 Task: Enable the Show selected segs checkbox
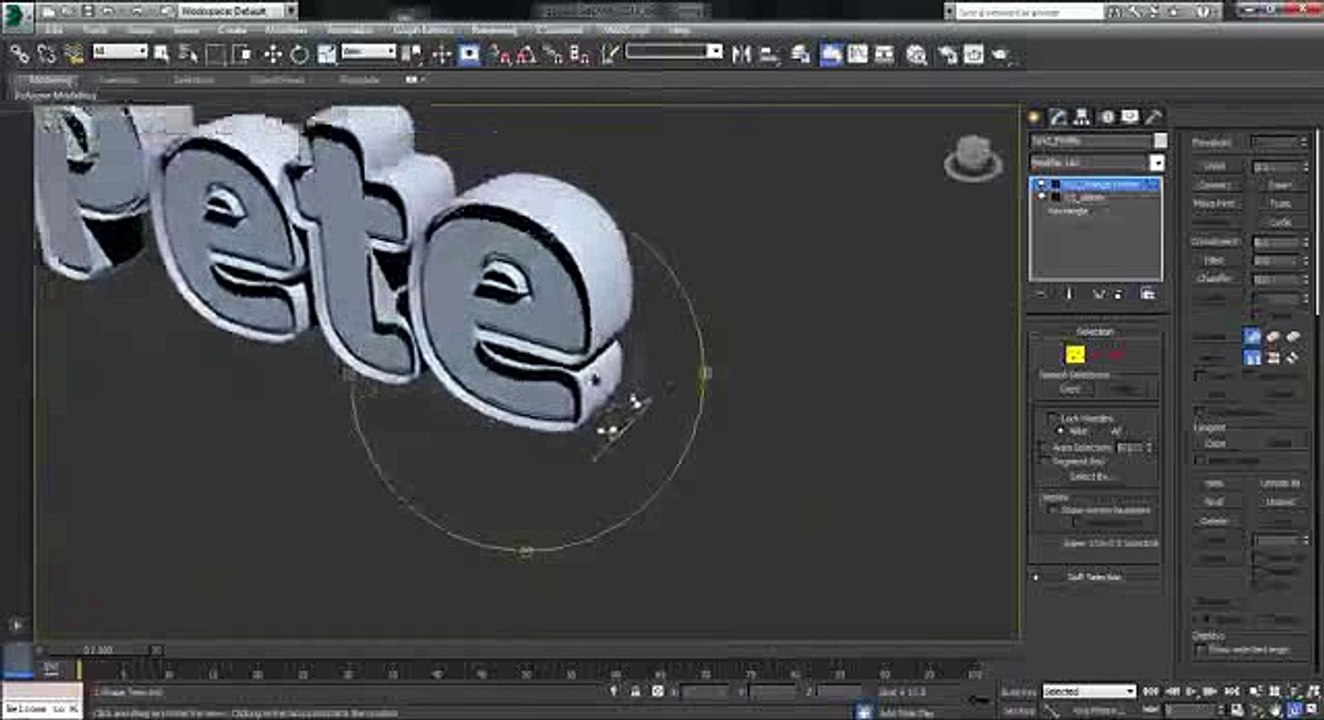(1200, 650)
